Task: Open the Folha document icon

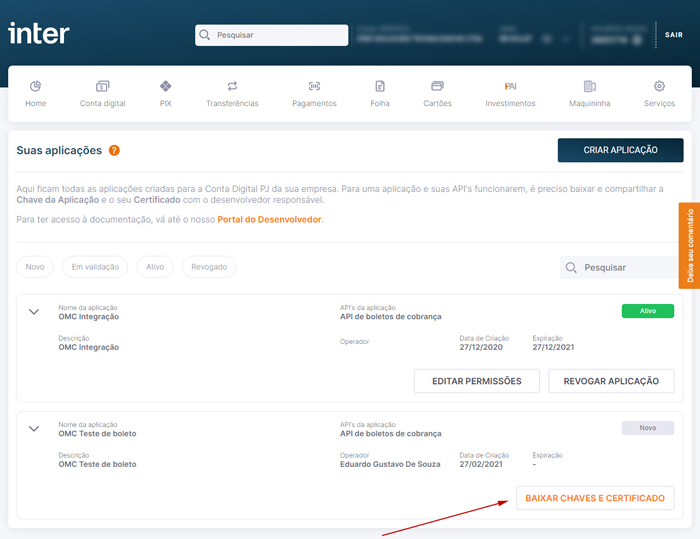Action: coord(380,86)
